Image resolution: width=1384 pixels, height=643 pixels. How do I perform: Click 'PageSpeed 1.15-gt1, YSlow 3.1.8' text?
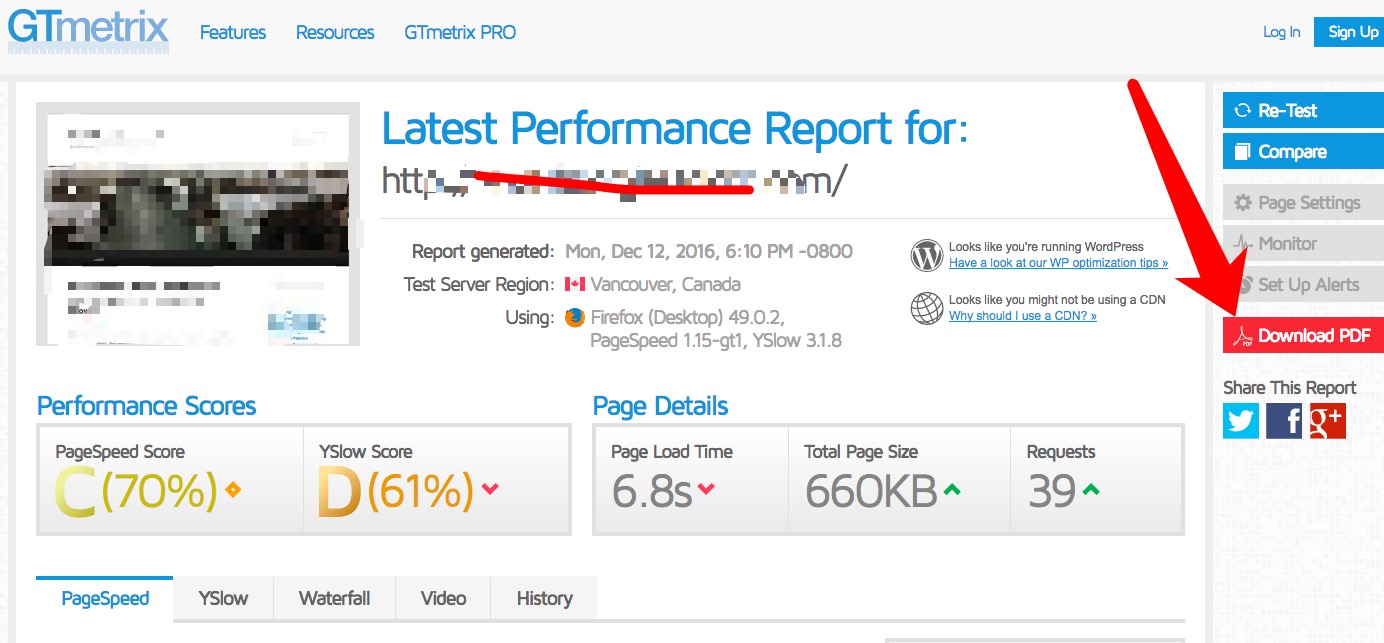tap(716, 341)
